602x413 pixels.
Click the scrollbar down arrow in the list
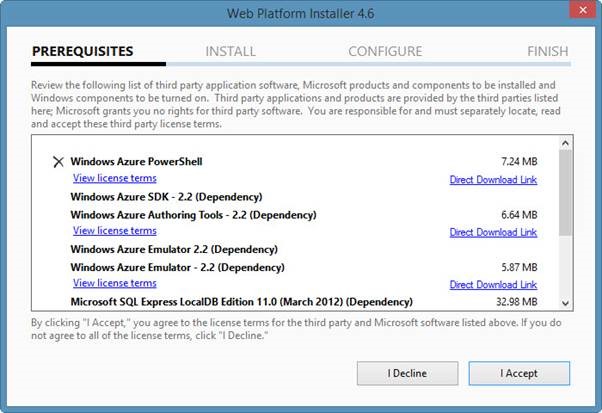point(564,303)
